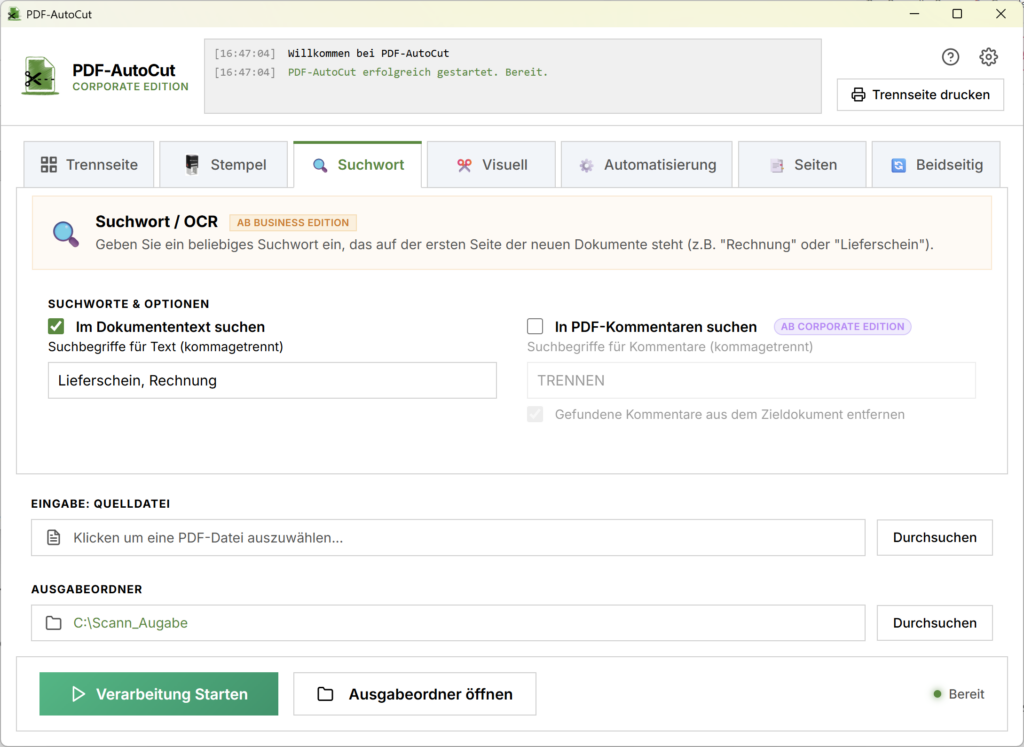Click the Bereit status text
Image resolution: width=1024 pixels, height=747 pixels.
(x=966, y=694)
